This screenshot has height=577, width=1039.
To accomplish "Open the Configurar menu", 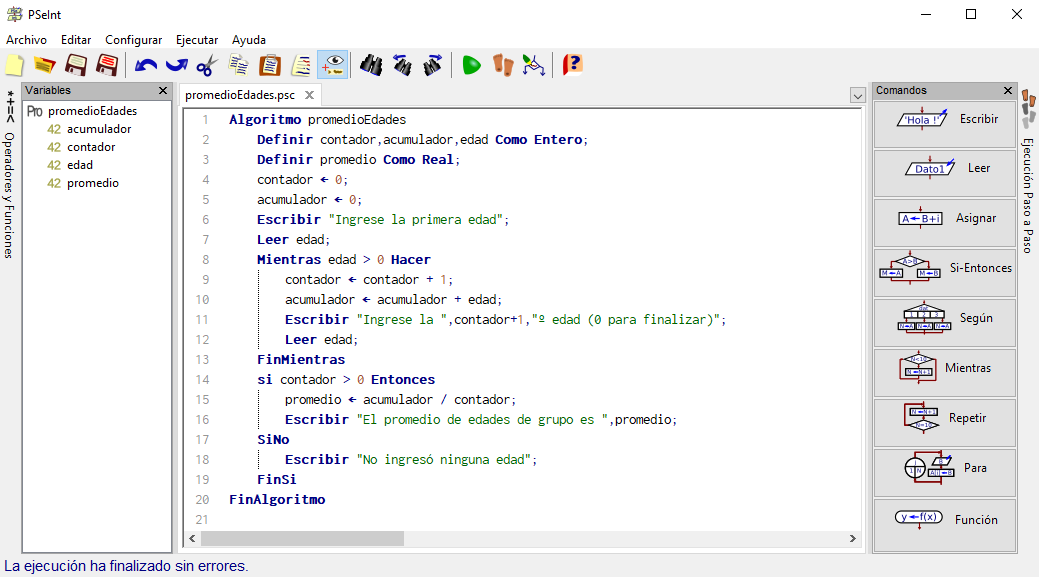I will 133,40.
